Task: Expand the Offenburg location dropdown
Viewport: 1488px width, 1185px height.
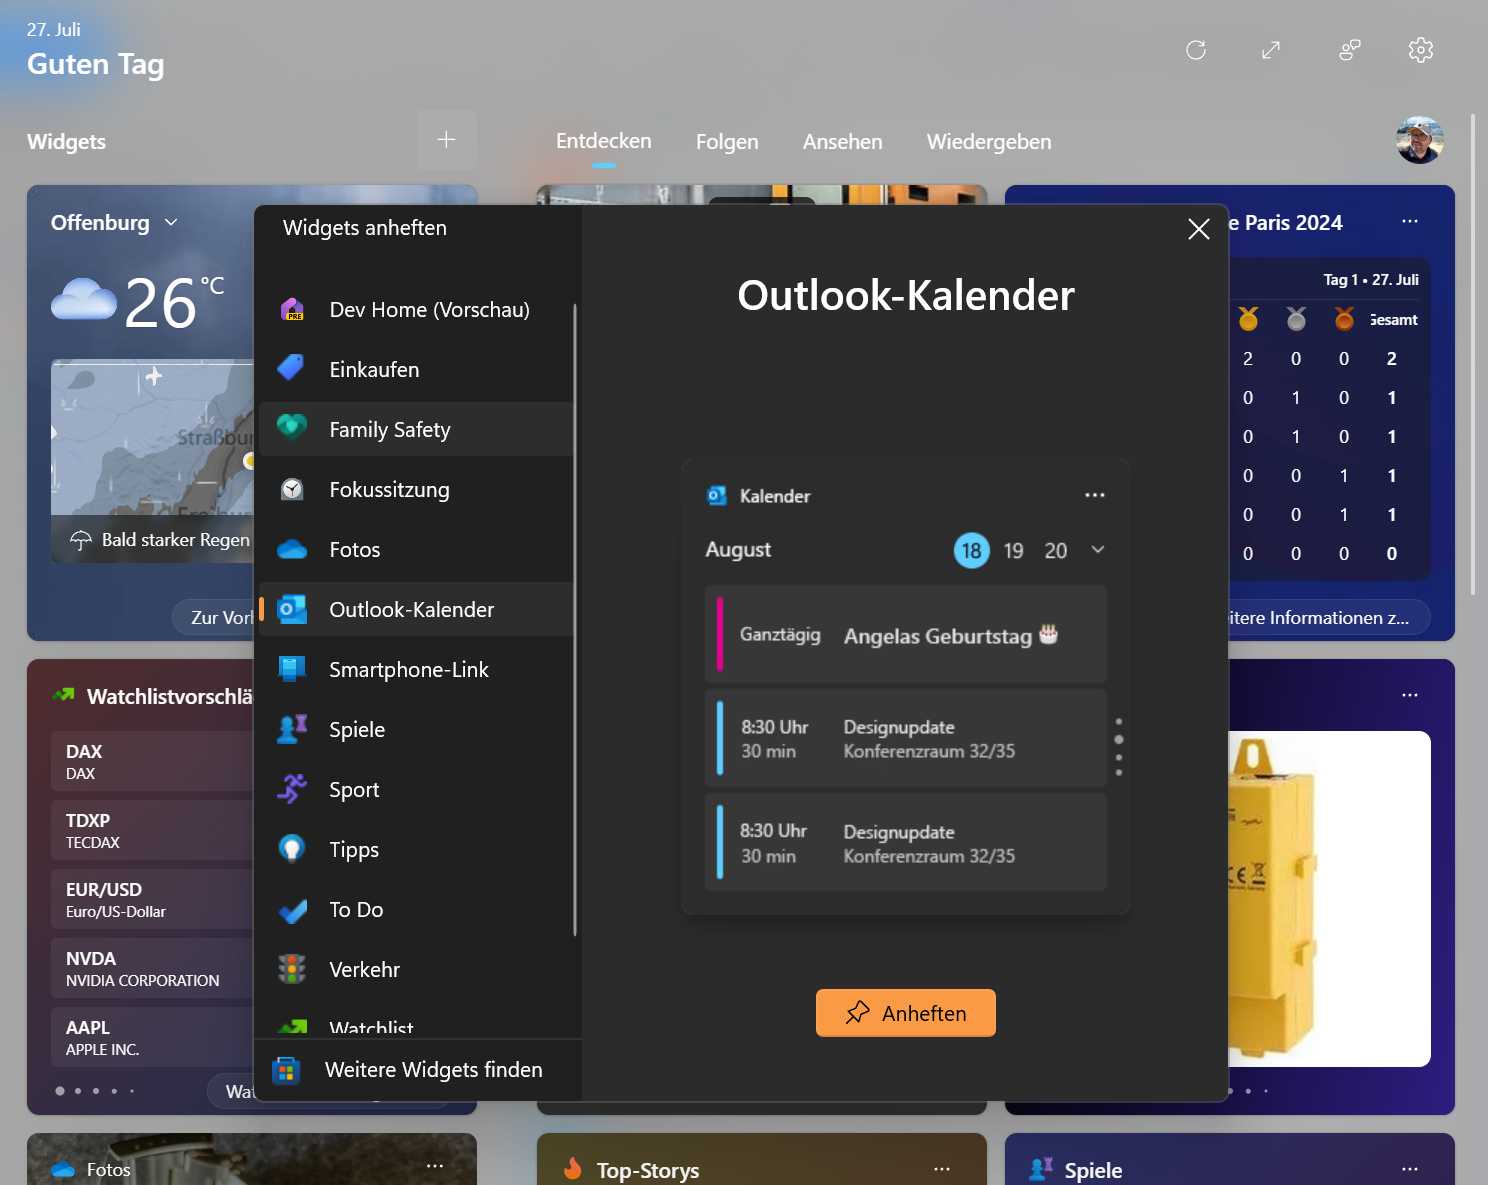Action: pyautogui.click(x=170, y=221)
